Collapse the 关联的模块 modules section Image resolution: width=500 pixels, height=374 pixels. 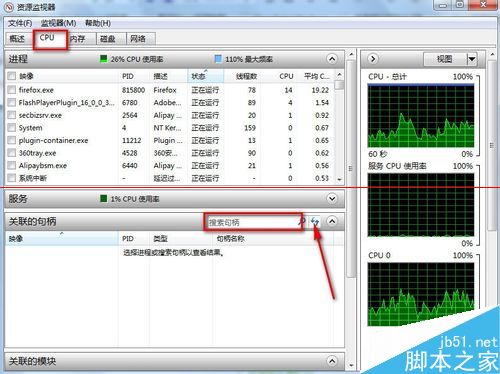(x=332, y=361)
